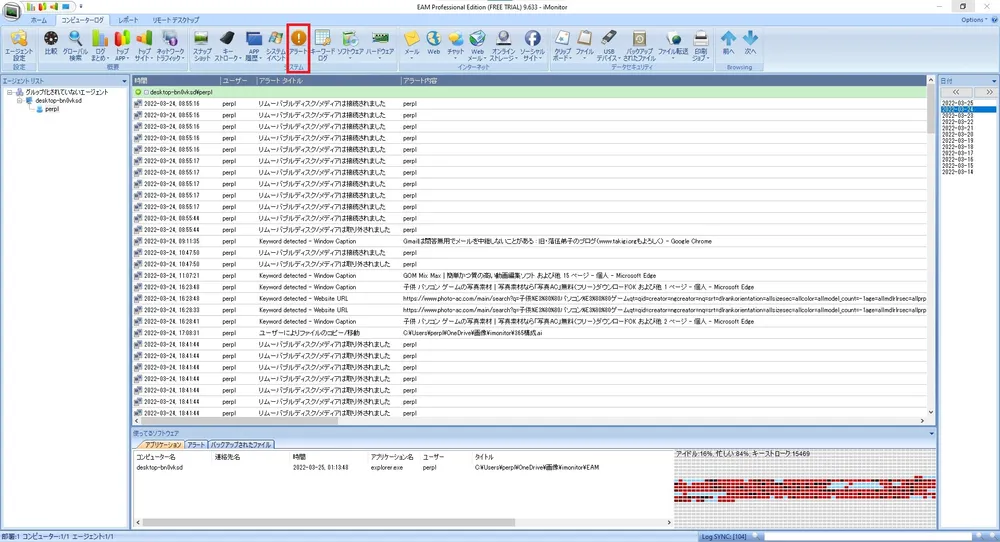Image resolution: width=1000 pixels, height=542 pixels.
Task: Select date 2022-03-14 in date list
Action: 958,172
